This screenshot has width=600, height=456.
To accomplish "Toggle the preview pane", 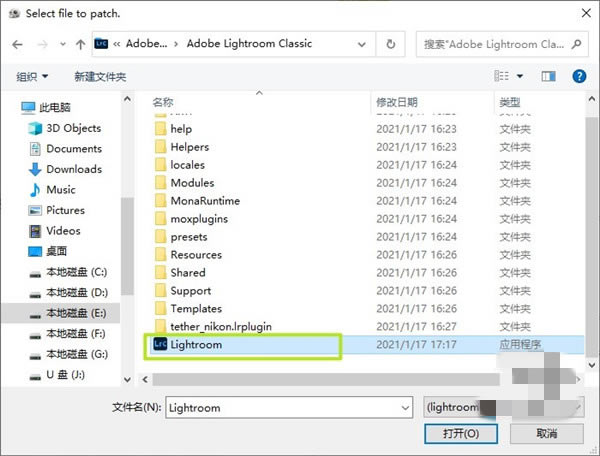I will tap(548, 77).
